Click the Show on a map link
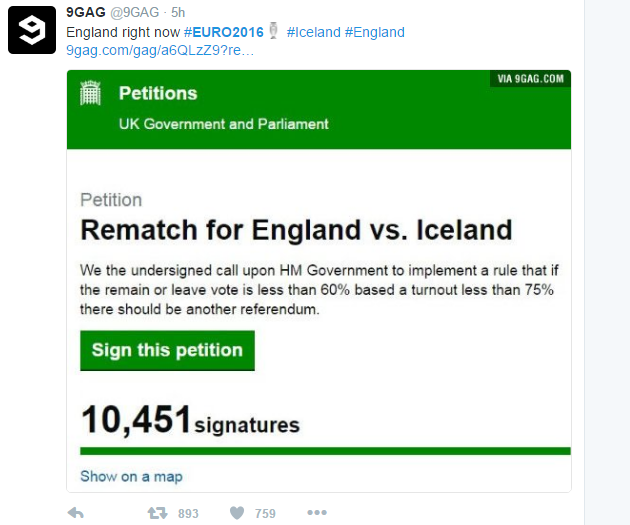The height and width of the screenshot is (525, 630). click(131, 476)
